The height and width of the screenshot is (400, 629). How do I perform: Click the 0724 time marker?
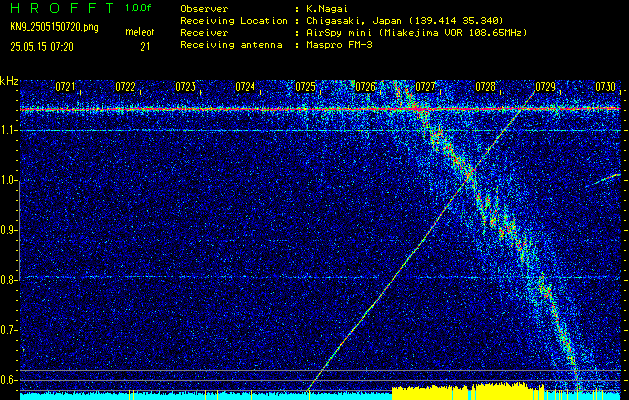[245, 87]
